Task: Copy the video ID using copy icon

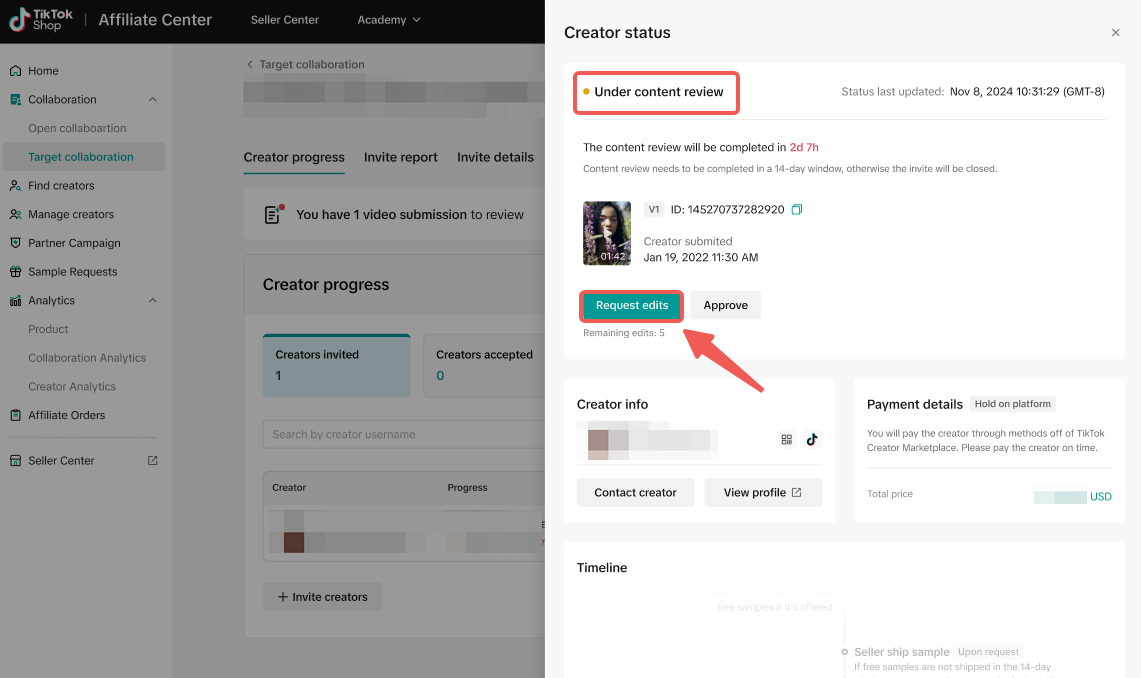Action: [x=797, y=210]
